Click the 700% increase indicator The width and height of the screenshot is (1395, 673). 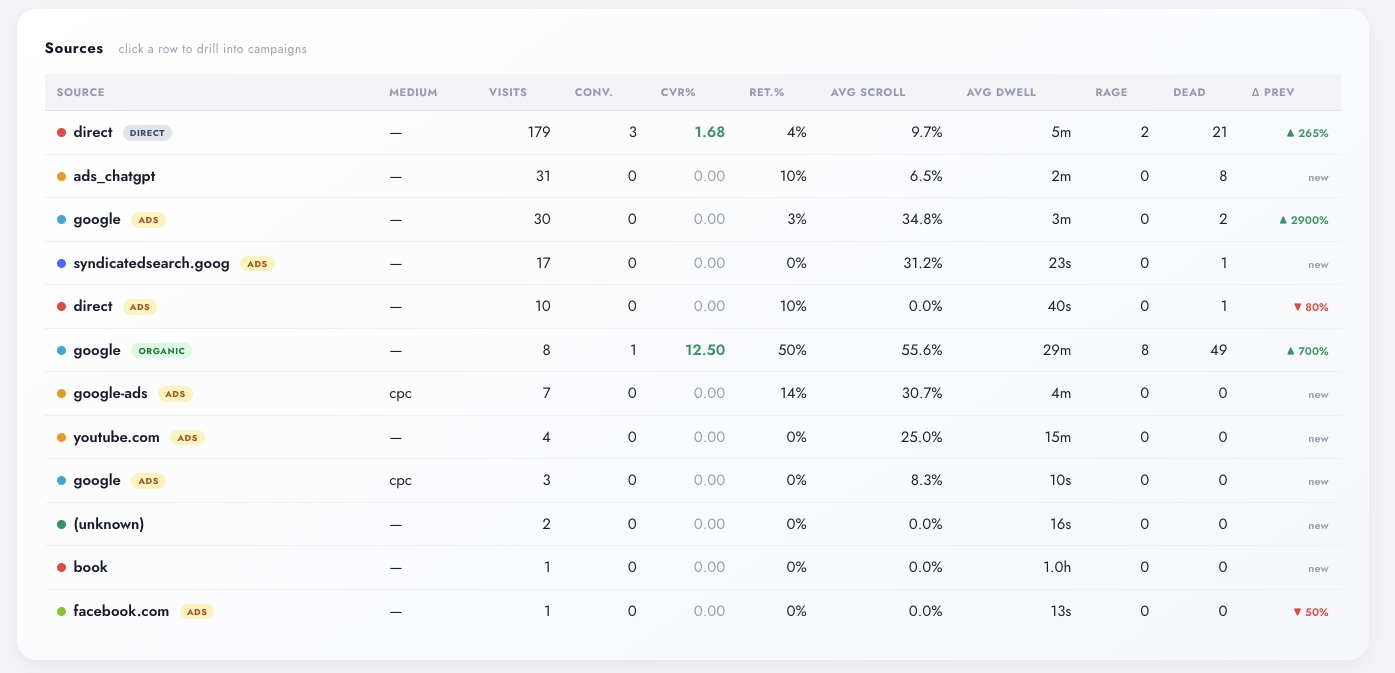point(1307,351)
